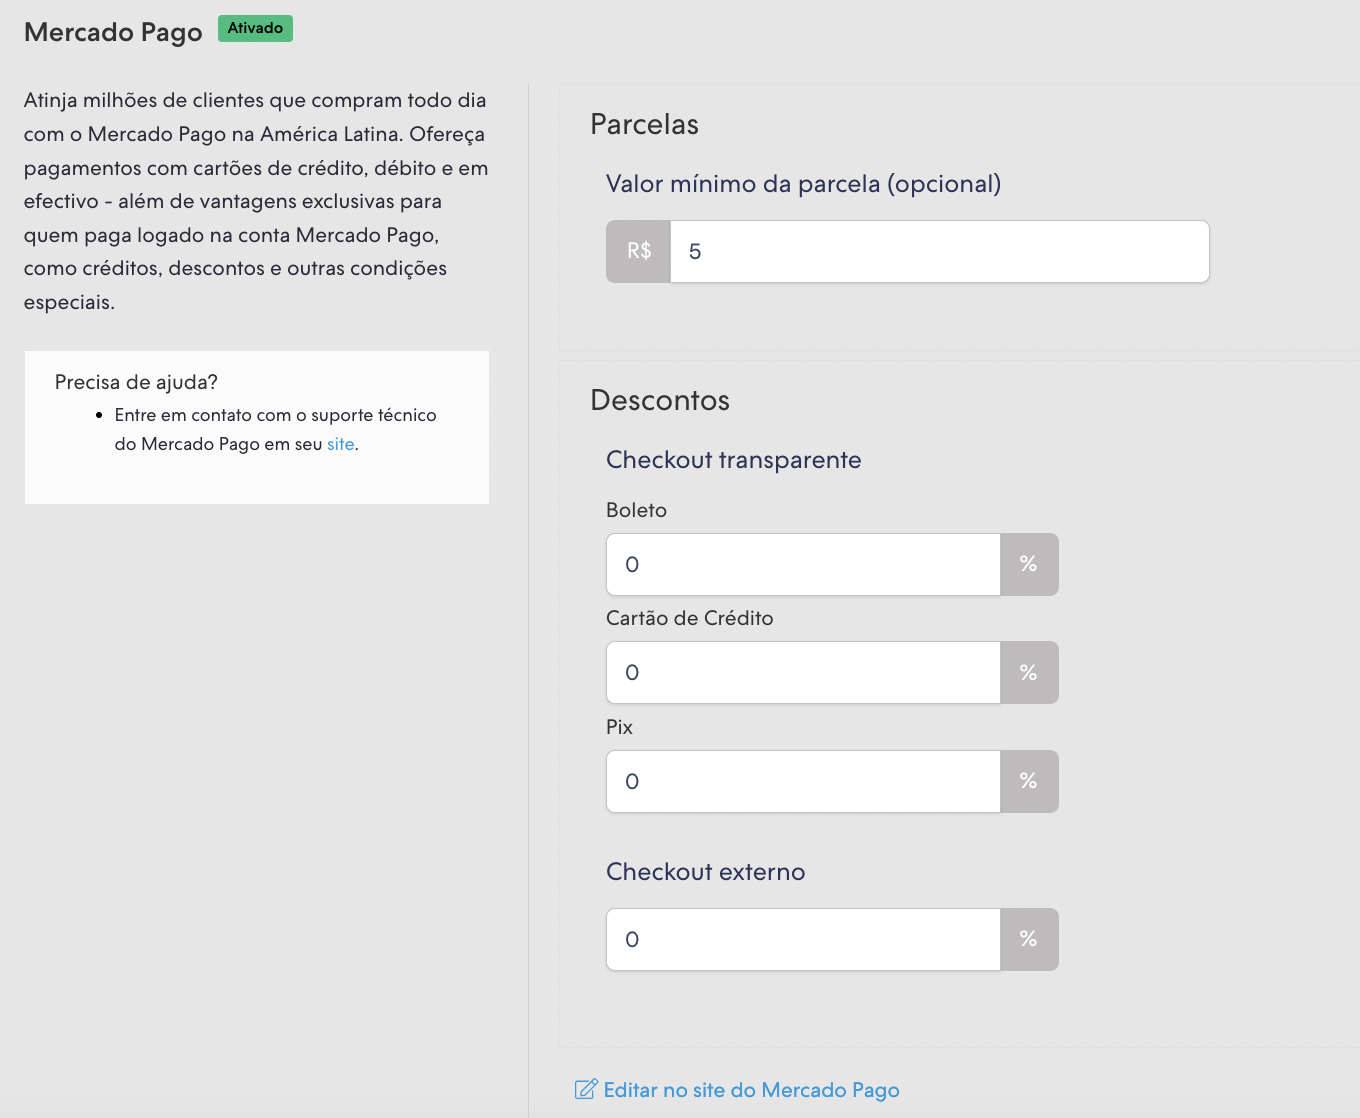The width and height of the screenshot is (1360, 1118).
Task: Click the Checkout externo discount field
Action: 803,939
